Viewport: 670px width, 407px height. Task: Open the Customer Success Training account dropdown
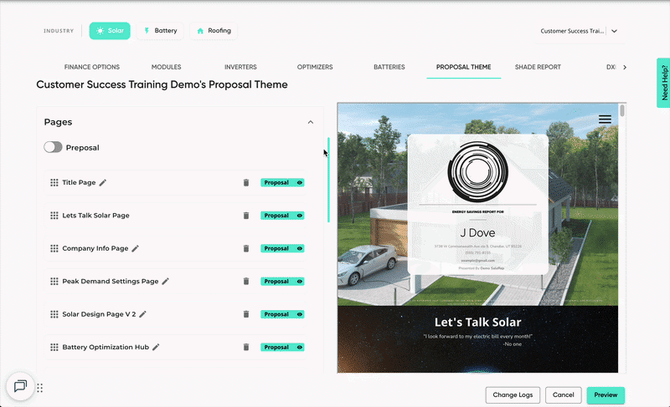[x=579, y=31]
